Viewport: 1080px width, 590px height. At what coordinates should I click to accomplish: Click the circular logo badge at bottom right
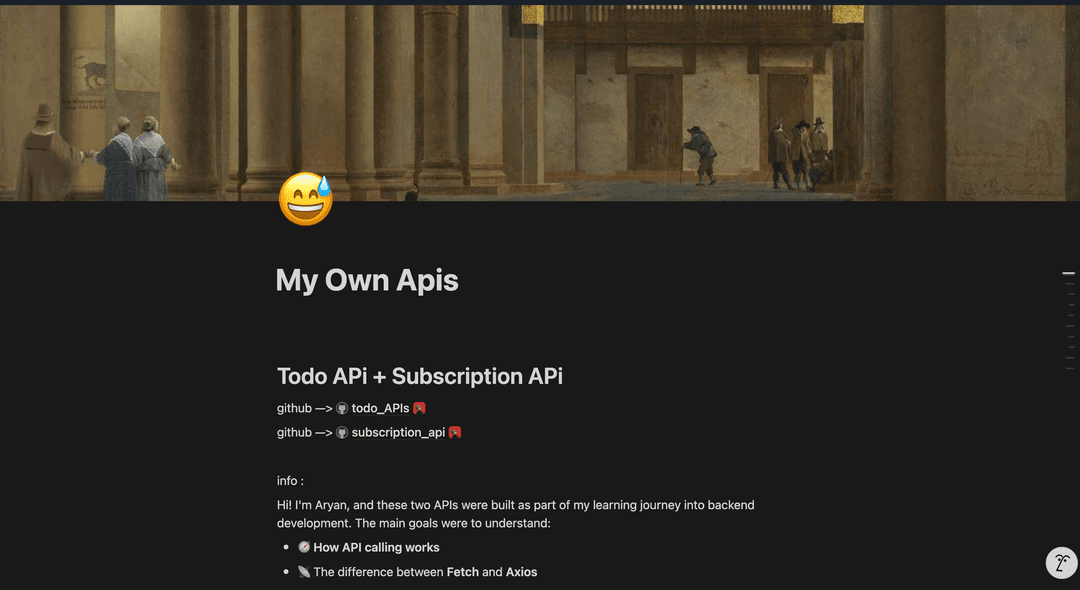click(1061, 563)
